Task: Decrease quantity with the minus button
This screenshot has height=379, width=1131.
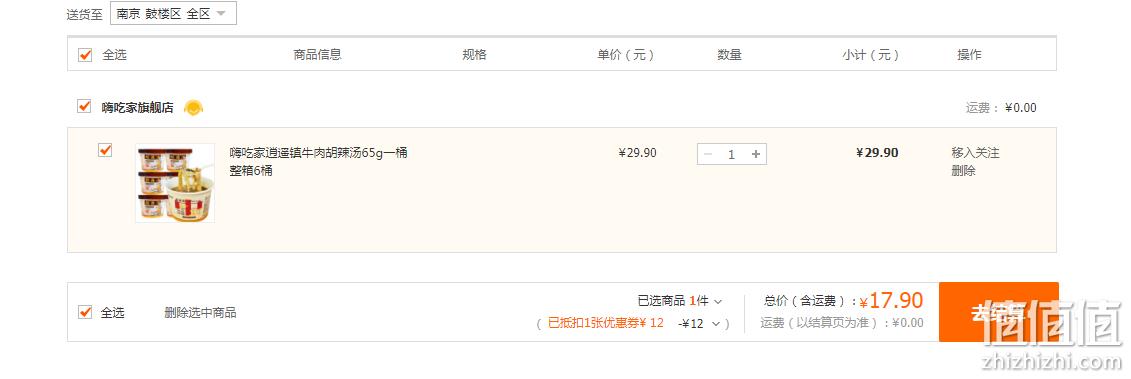Action: point(708,154)
